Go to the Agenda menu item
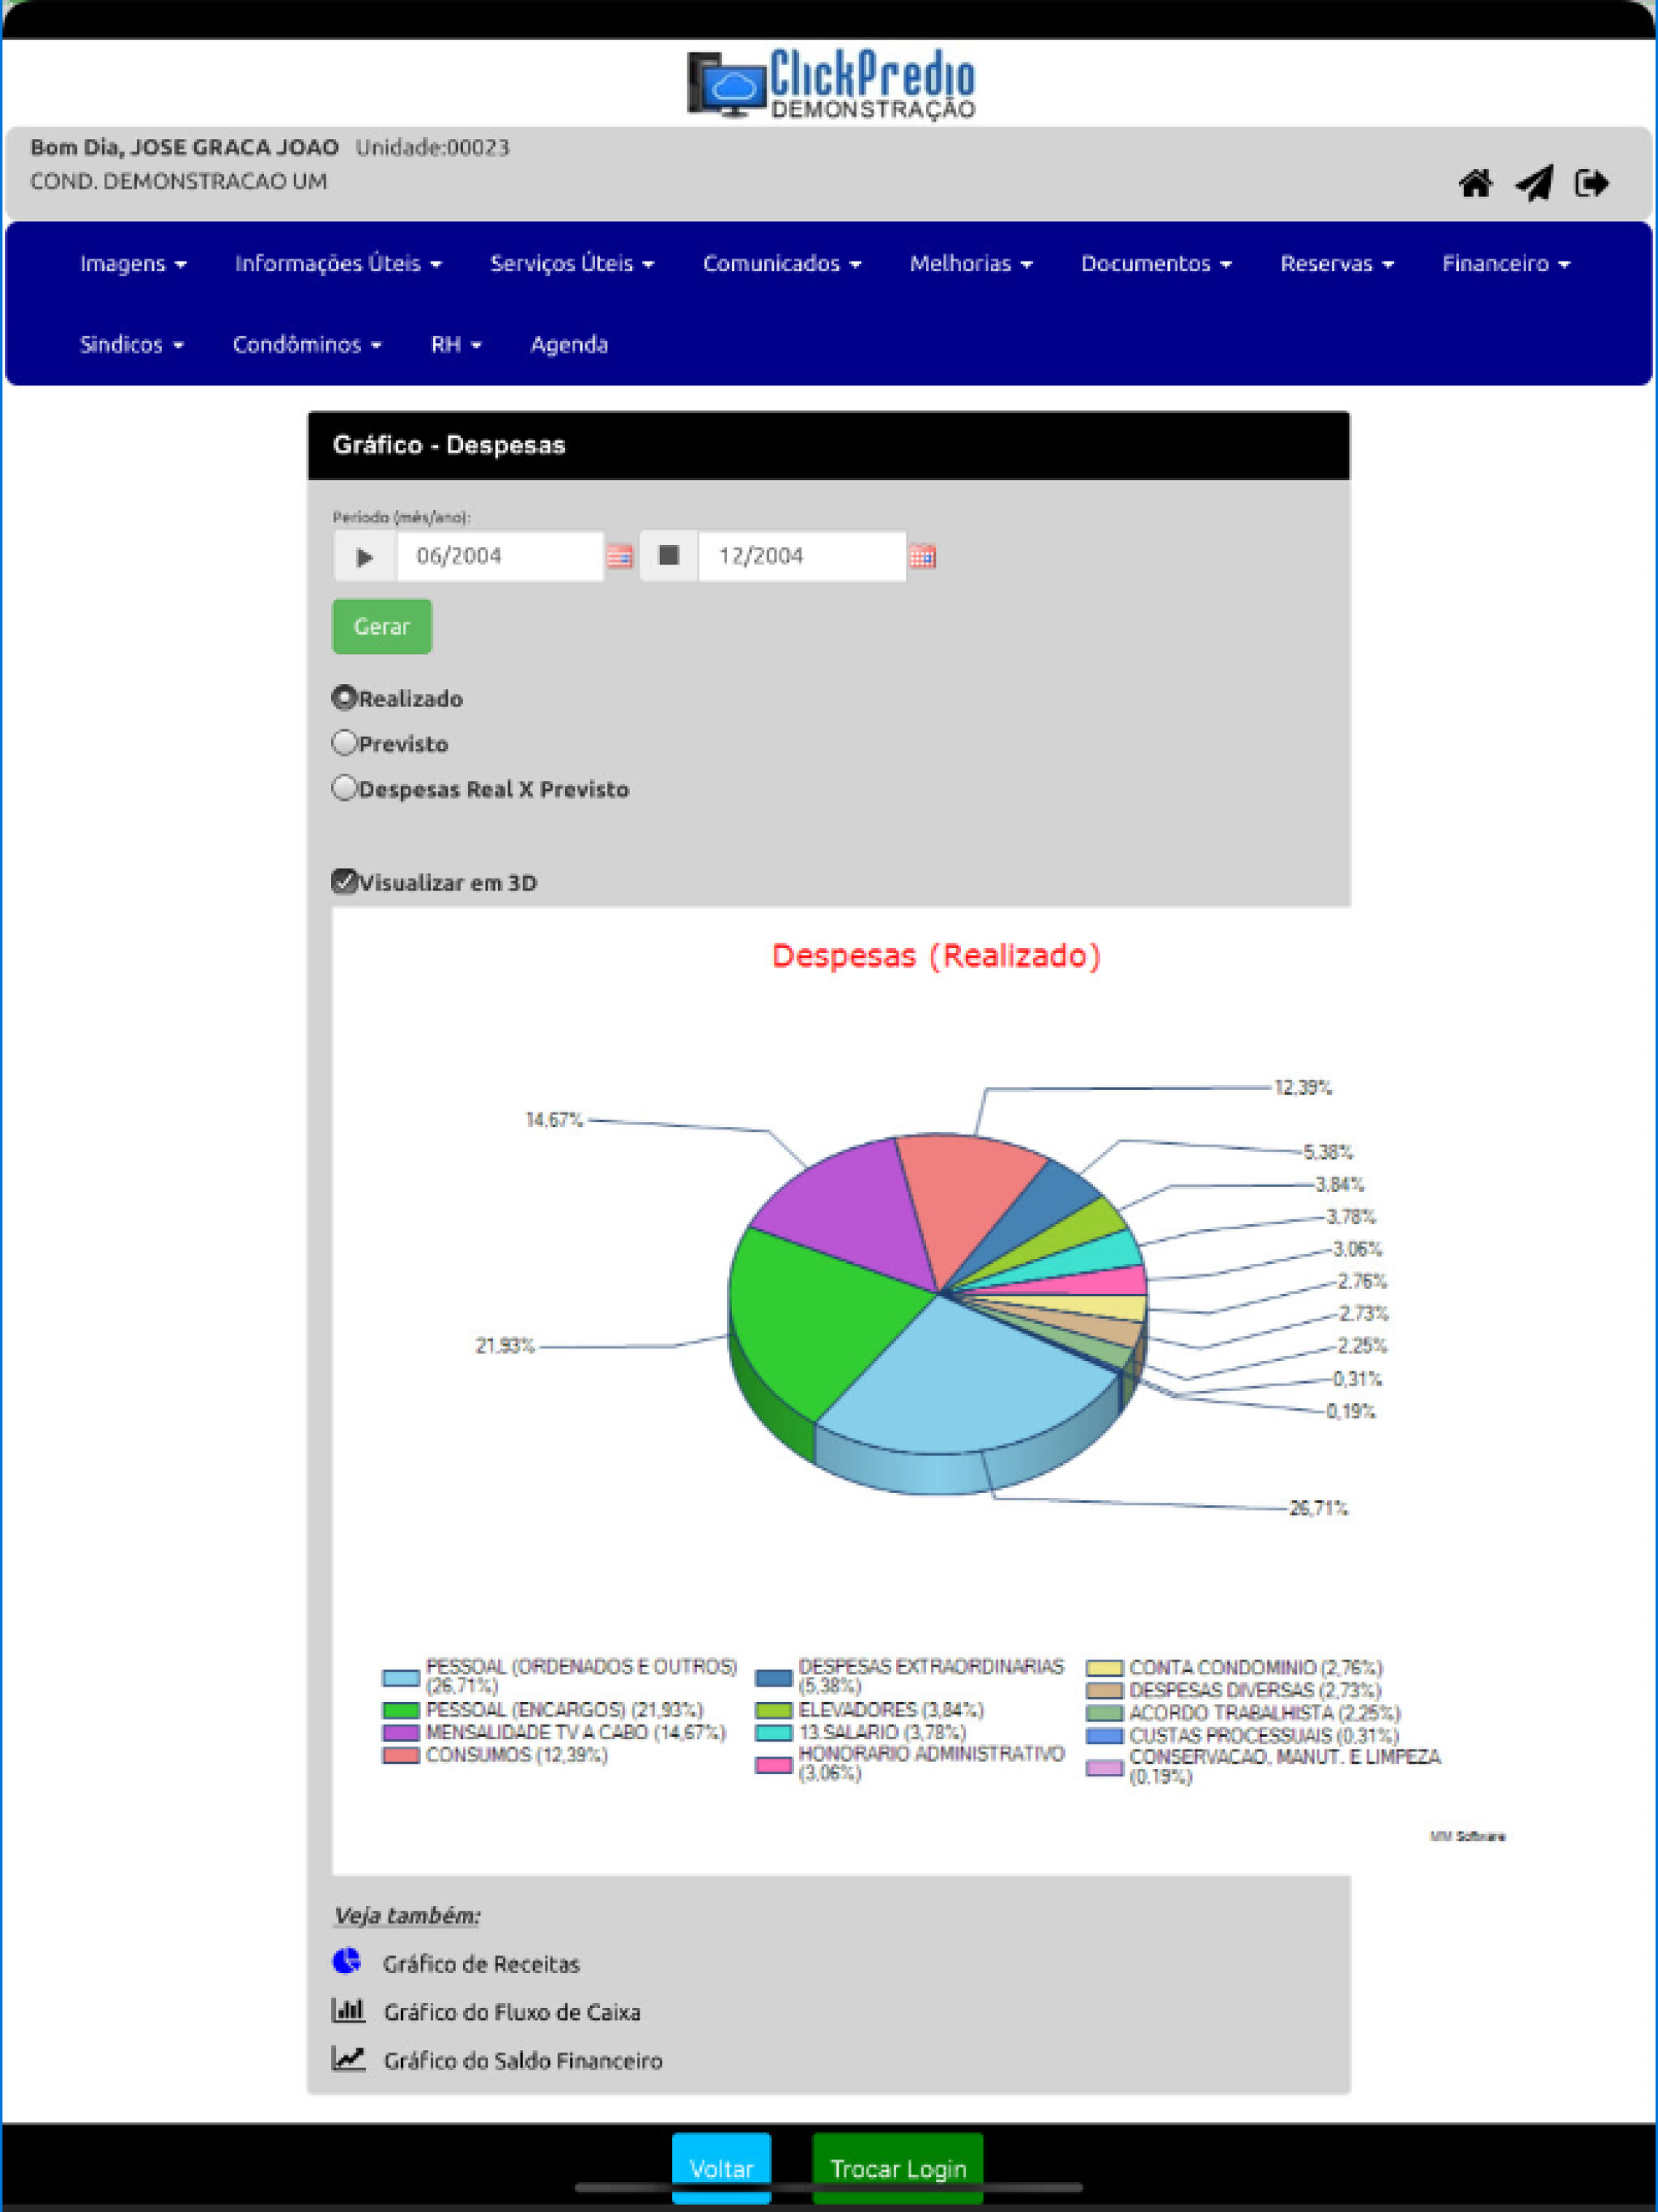Screen dimensions: 1658x2212 pyautogui.click(x=569, y=345)
